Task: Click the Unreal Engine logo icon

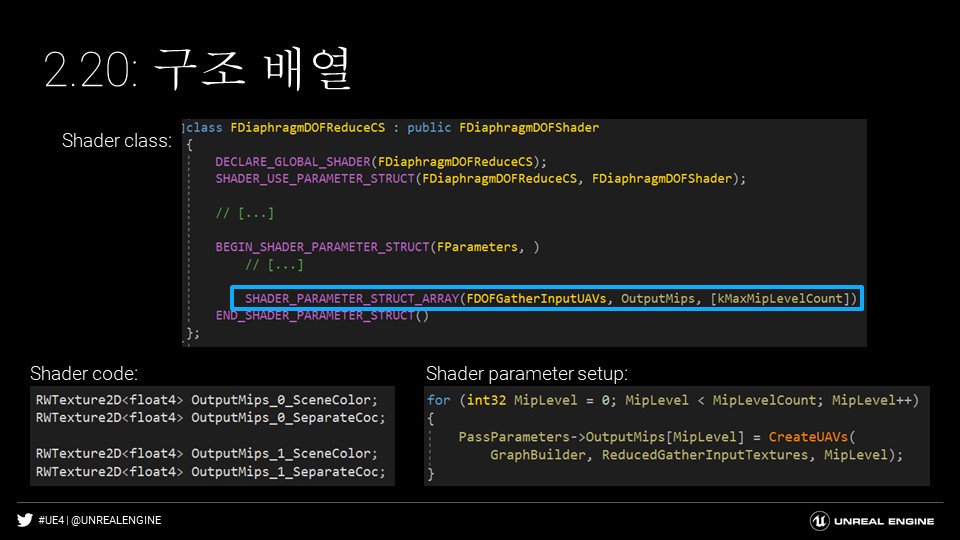Action: [819, 521]
